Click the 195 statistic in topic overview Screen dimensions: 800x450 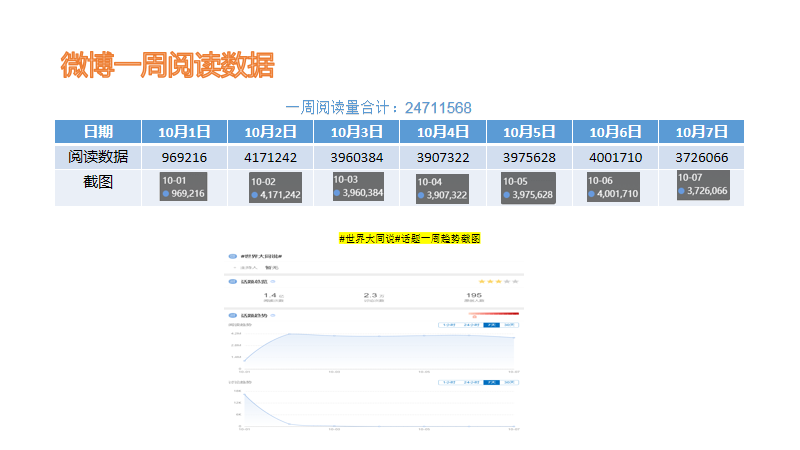click(x=473, y=295)
